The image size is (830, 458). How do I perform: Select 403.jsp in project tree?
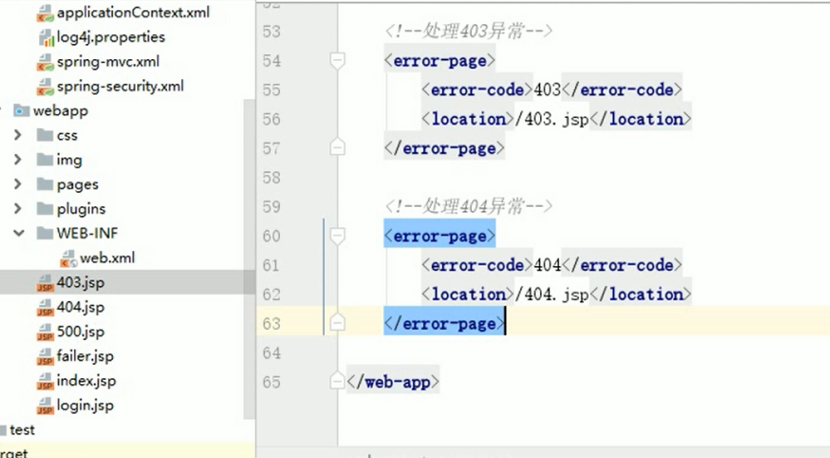tap(80, 282)
